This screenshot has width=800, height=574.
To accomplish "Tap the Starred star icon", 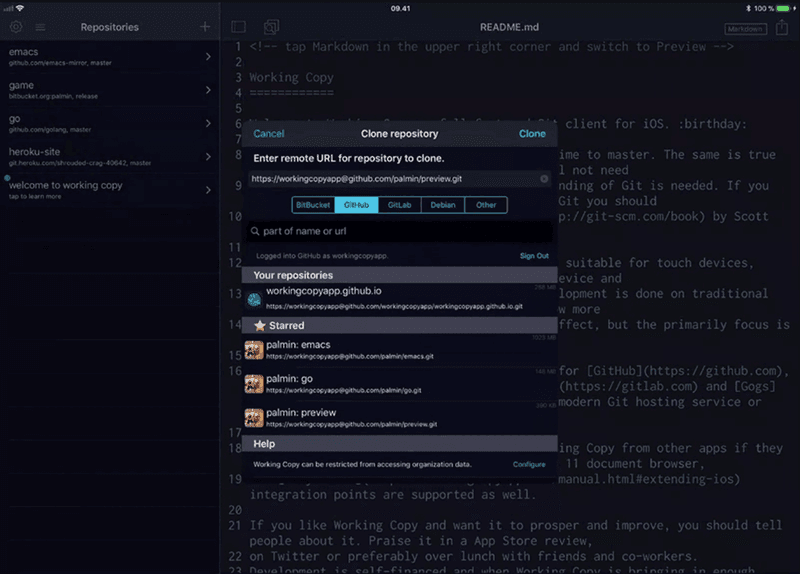I will pos(260,326).
